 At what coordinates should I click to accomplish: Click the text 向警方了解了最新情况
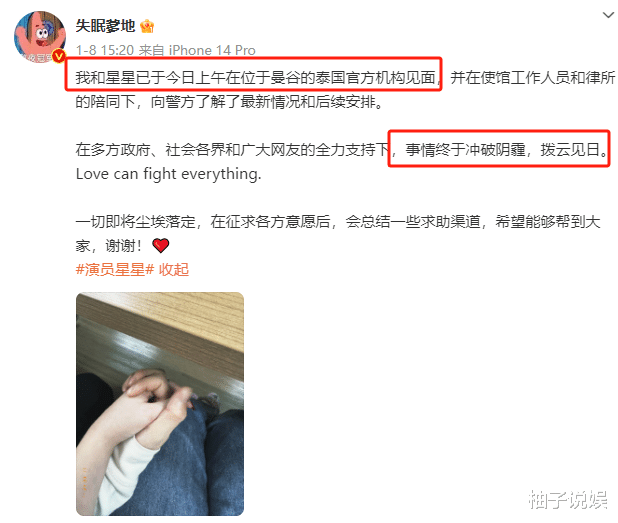pos(225,102)
